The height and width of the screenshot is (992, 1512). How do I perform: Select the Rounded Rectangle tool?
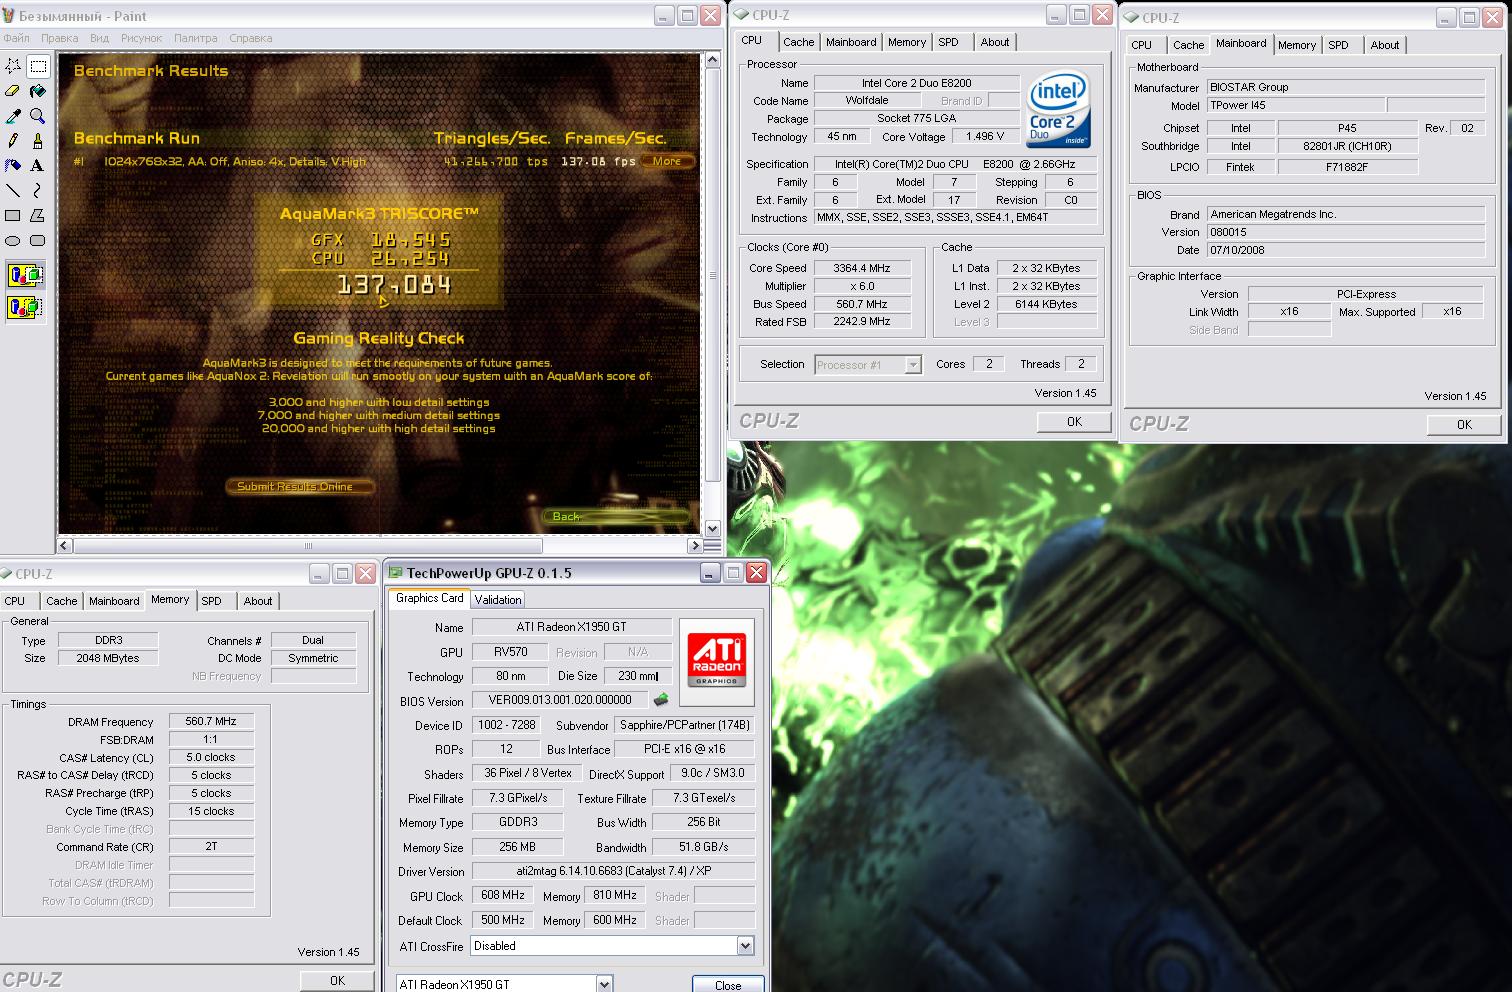38,240
